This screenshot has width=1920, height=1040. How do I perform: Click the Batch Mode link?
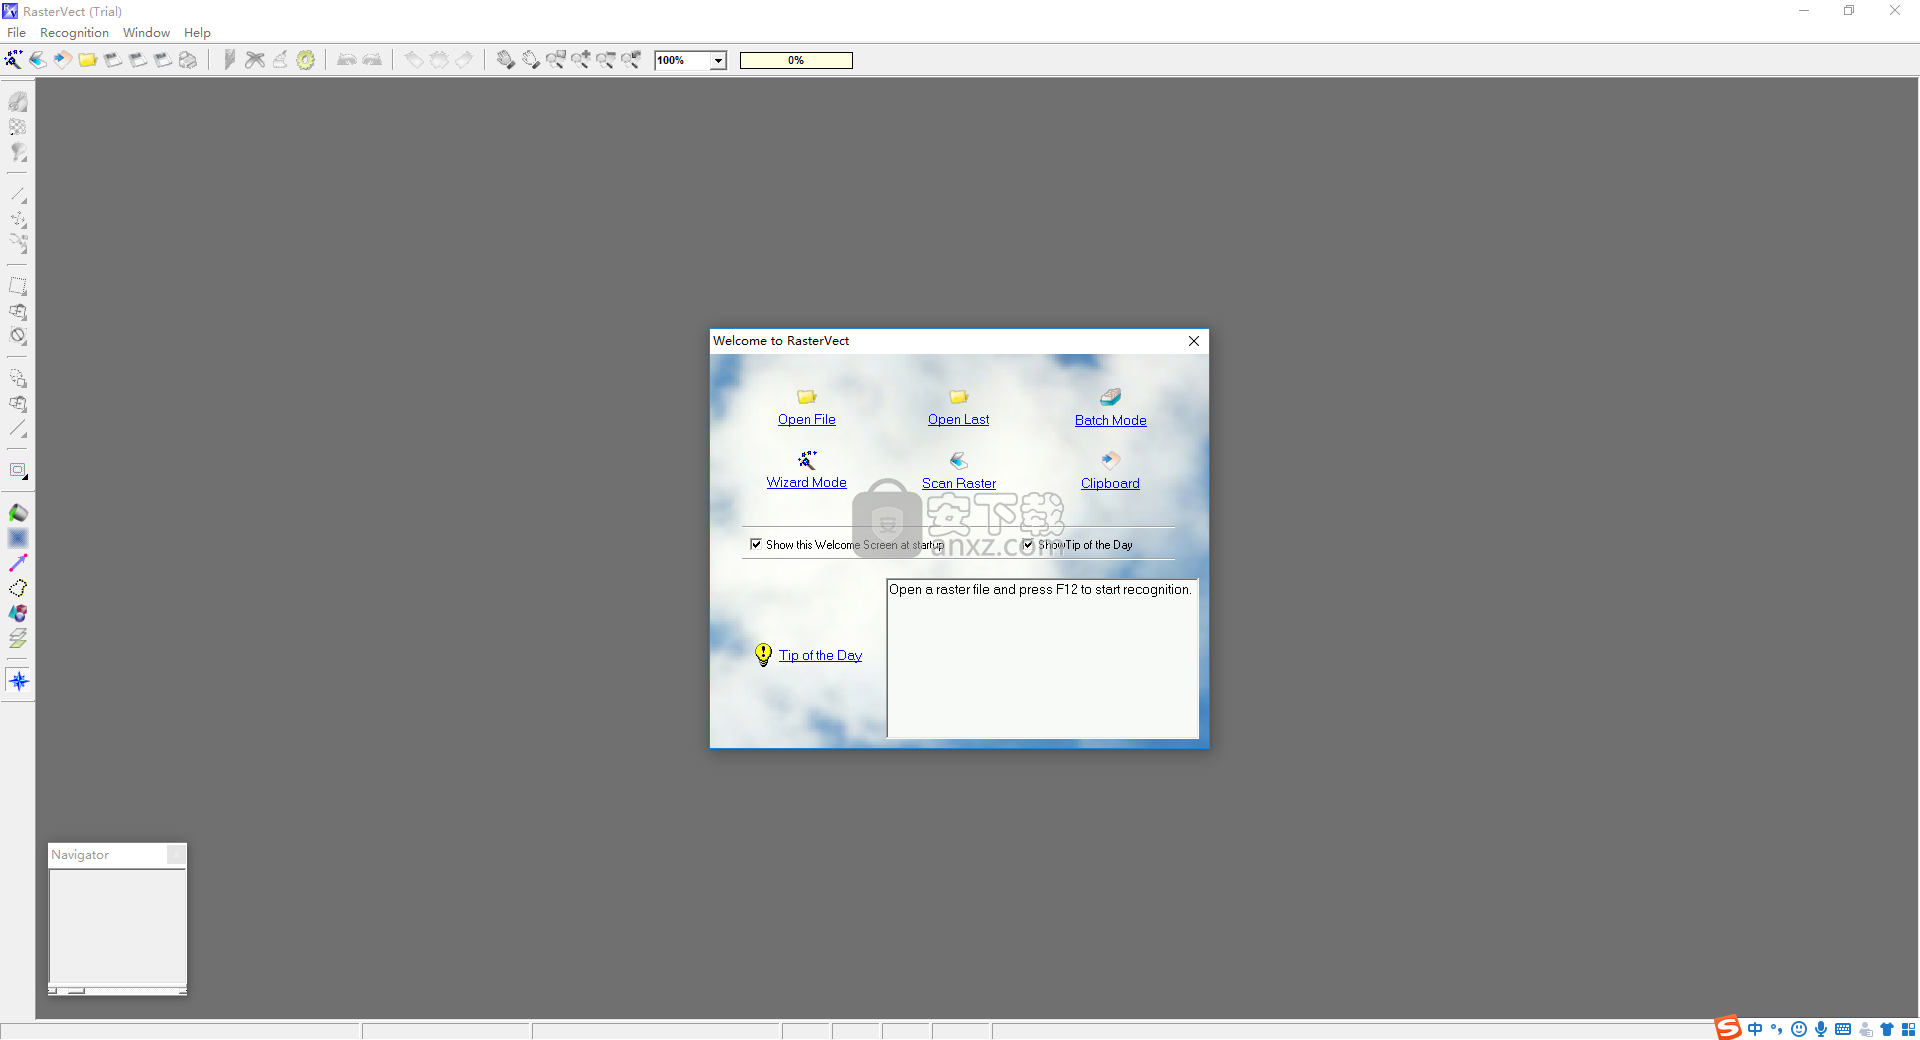click(1110, 421)
